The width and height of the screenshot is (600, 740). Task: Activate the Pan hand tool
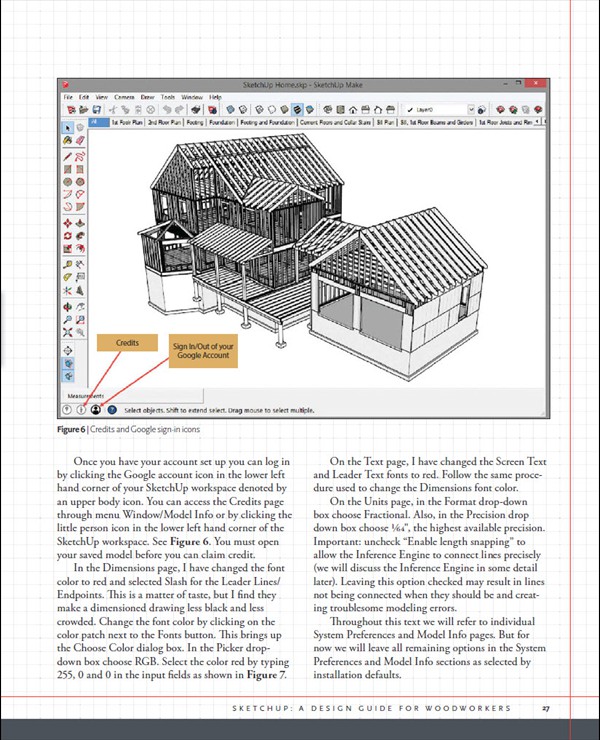click(80, 307)
